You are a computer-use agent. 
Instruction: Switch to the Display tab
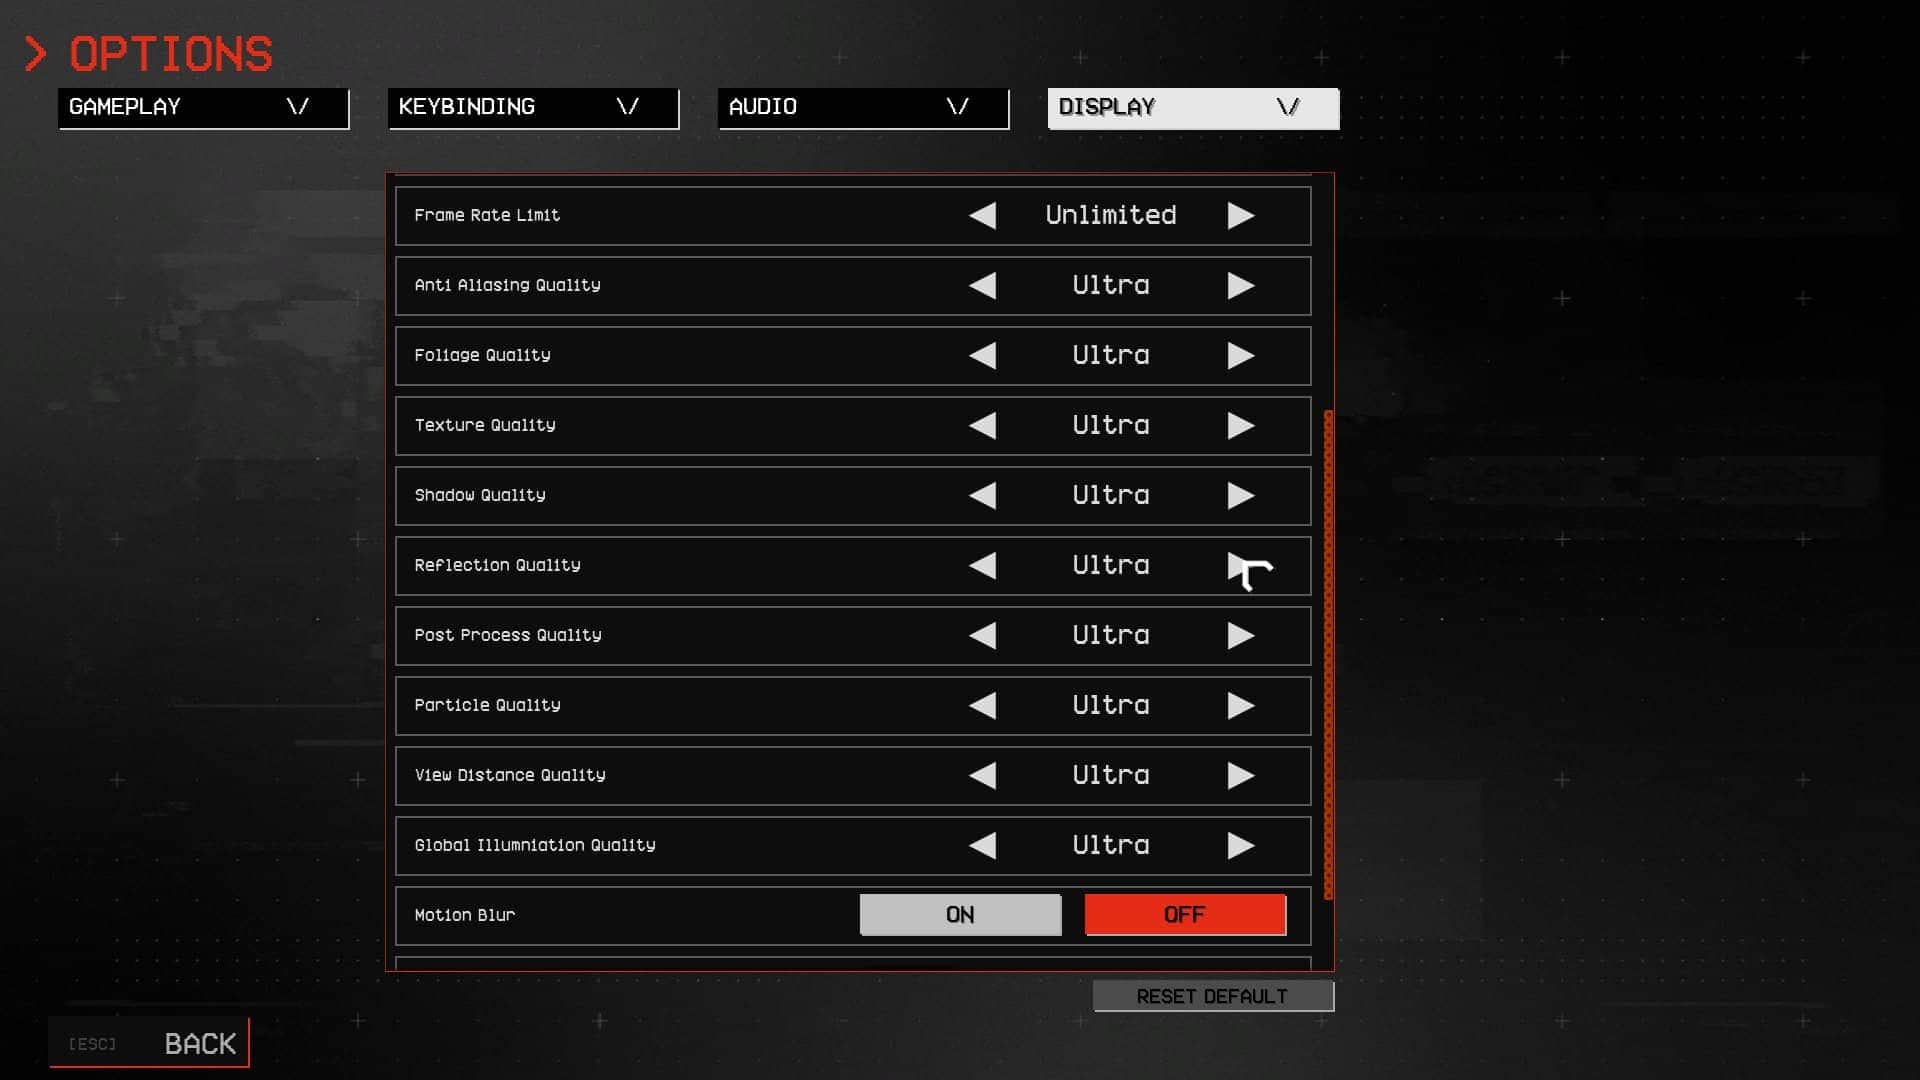pyautogui.click(x=1193, y=108)
